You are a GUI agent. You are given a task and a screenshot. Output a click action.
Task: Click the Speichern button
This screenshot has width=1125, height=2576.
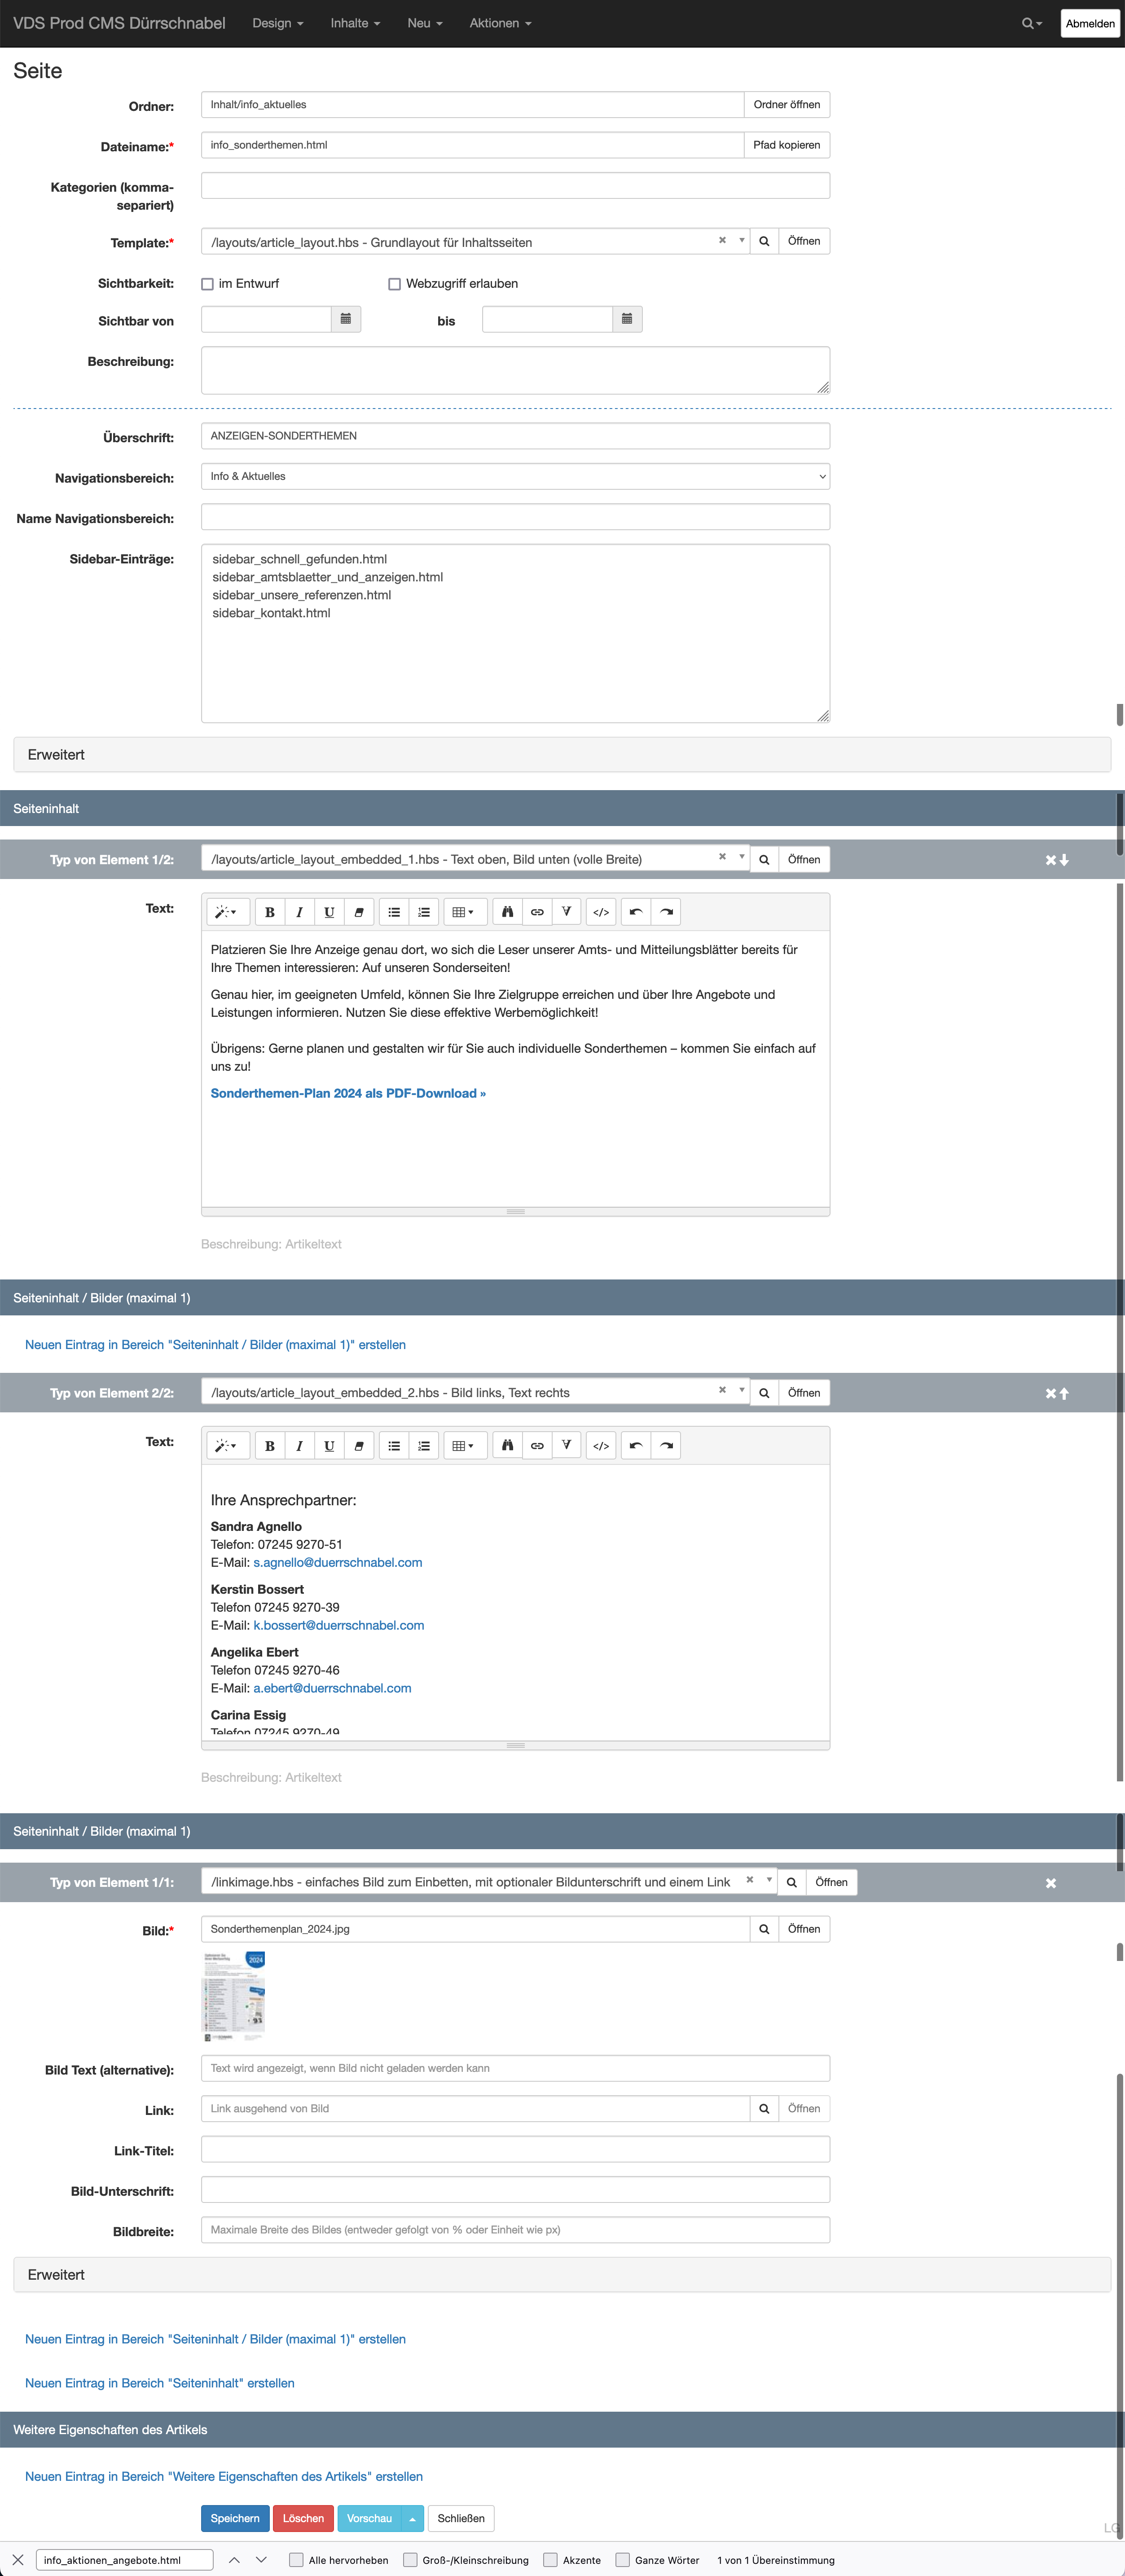tap(235, 2519)
